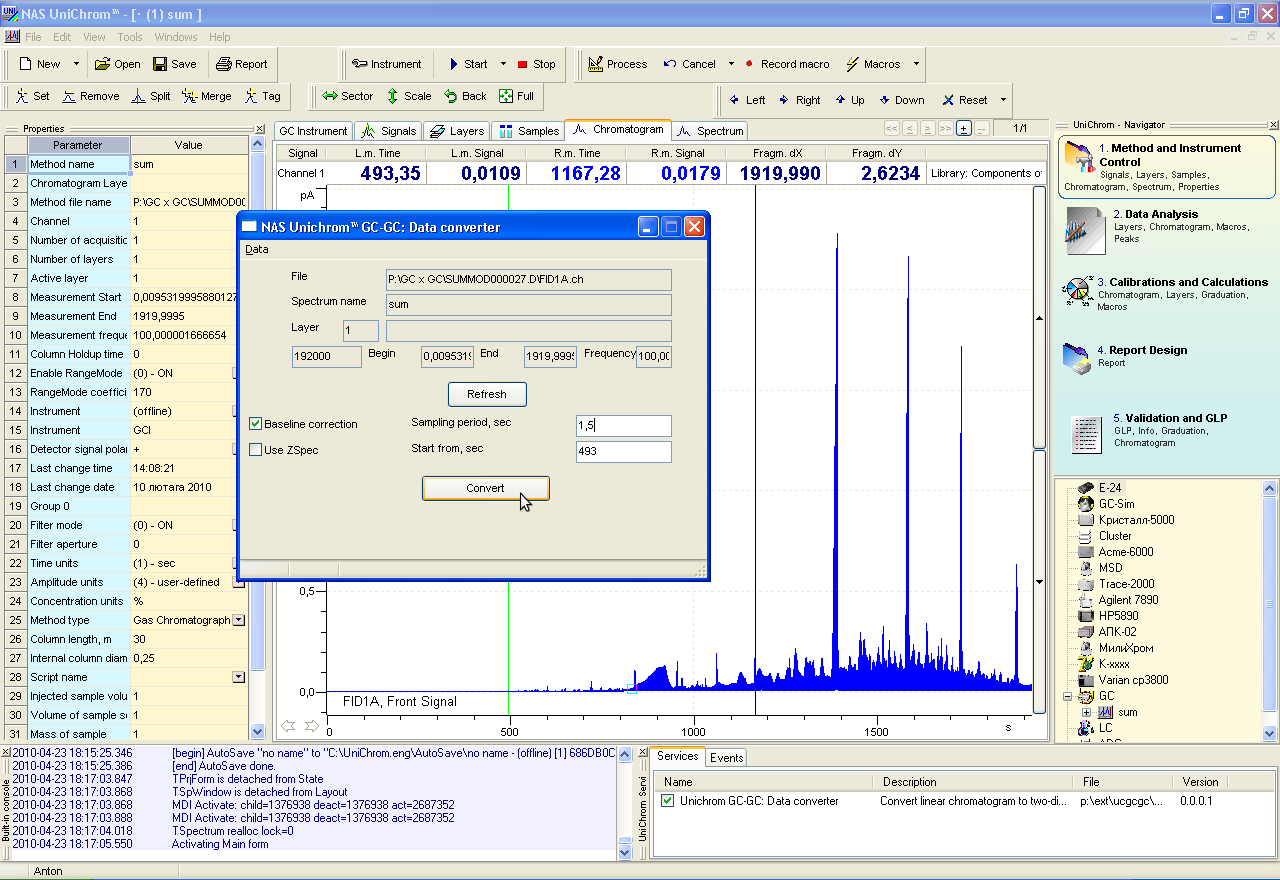Move view Down with toolbar button
The image size is (1280, 880).
pyautogui.click(x=901, y=100)
